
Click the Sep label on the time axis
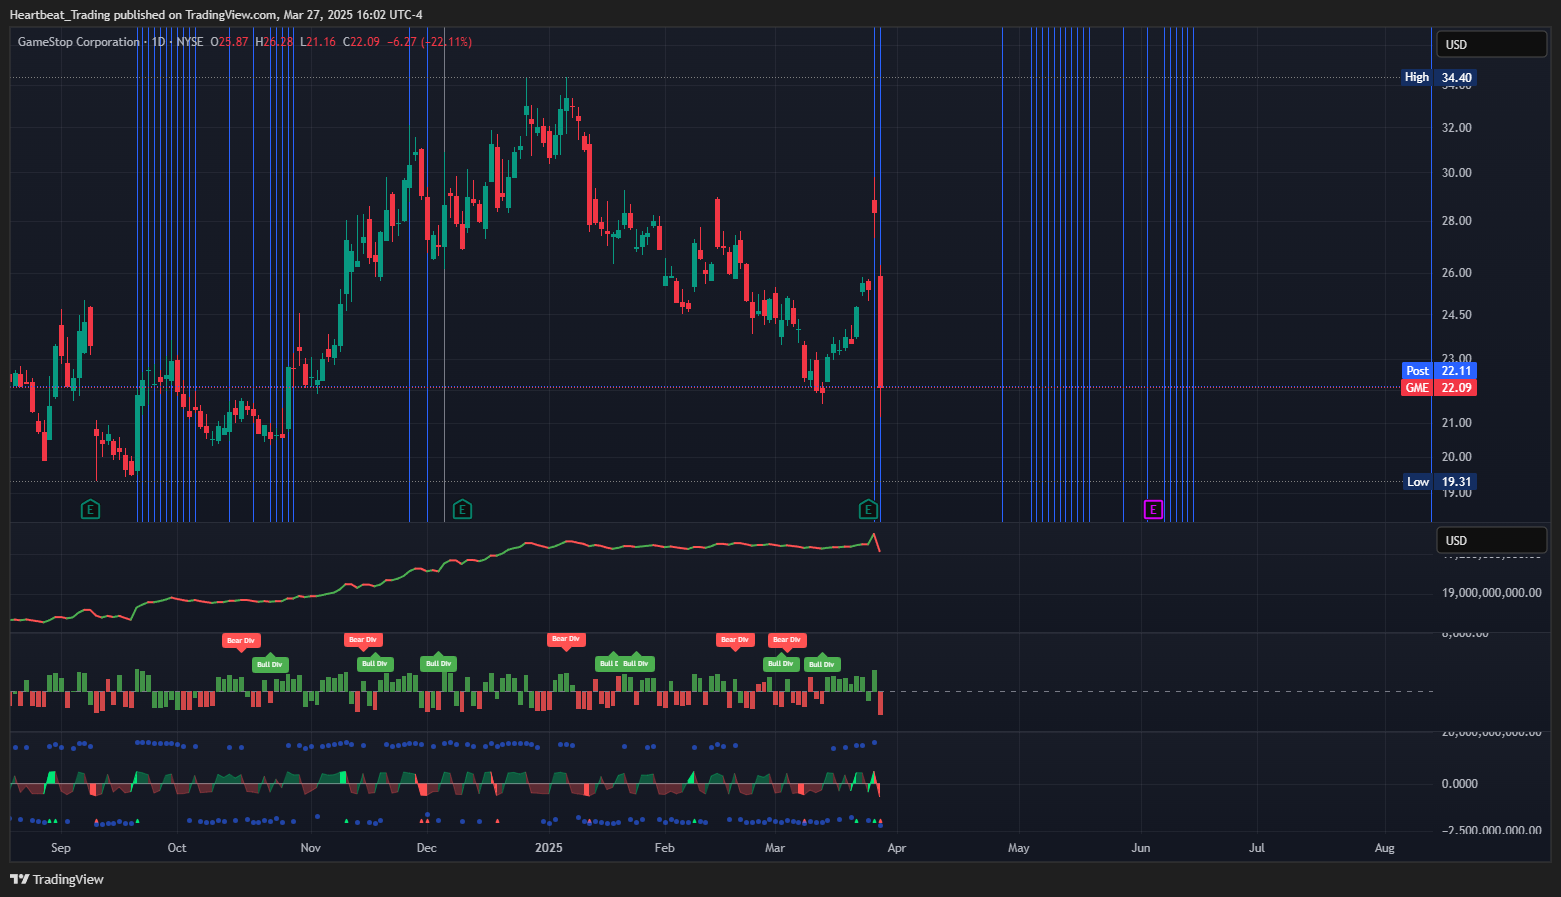[x=61, y=848]
